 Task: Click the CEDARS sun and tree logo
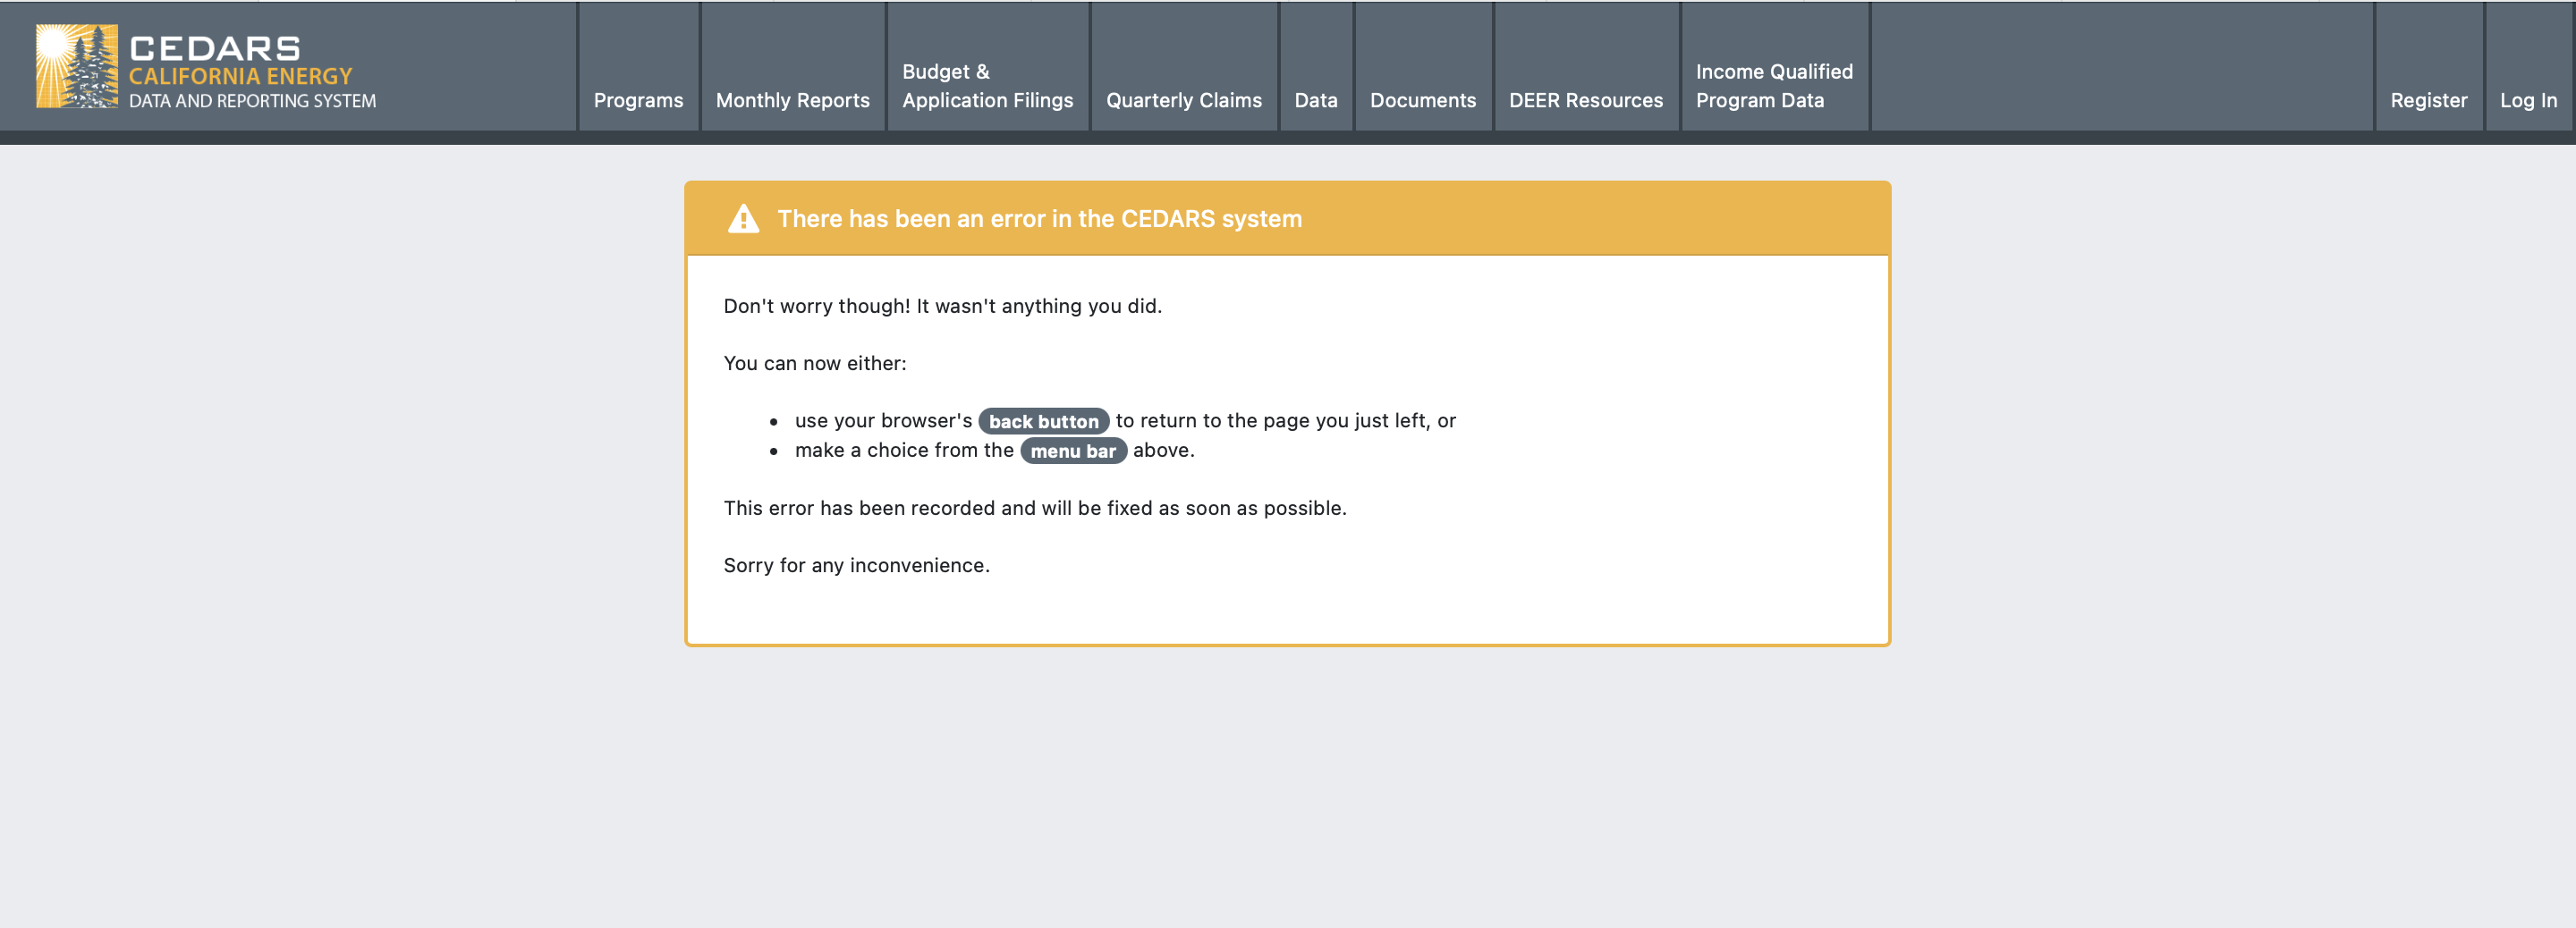(x=77, y=66)
